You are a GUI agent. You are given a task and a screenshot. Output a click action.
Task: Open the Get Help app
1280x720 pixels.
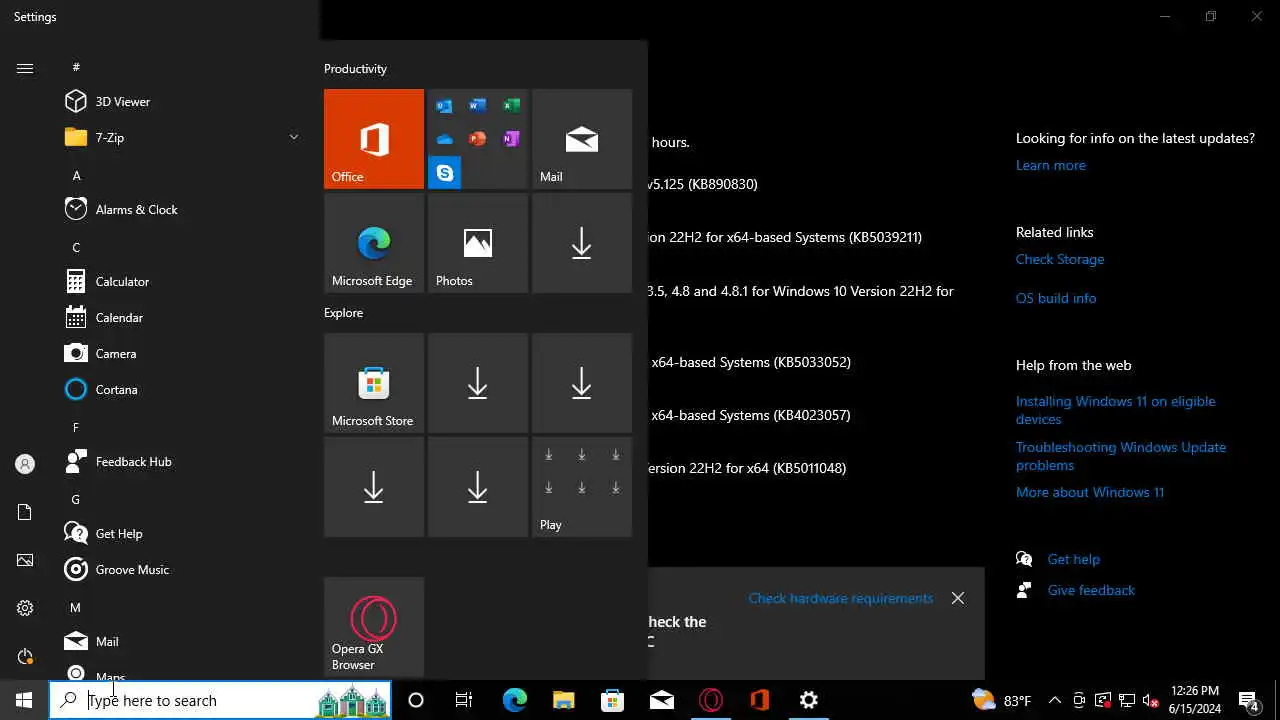point(180,534)
